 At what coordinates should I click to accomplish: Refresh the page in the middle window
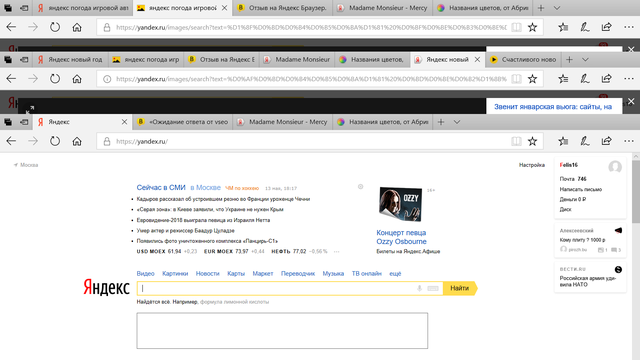pos(55,79)
